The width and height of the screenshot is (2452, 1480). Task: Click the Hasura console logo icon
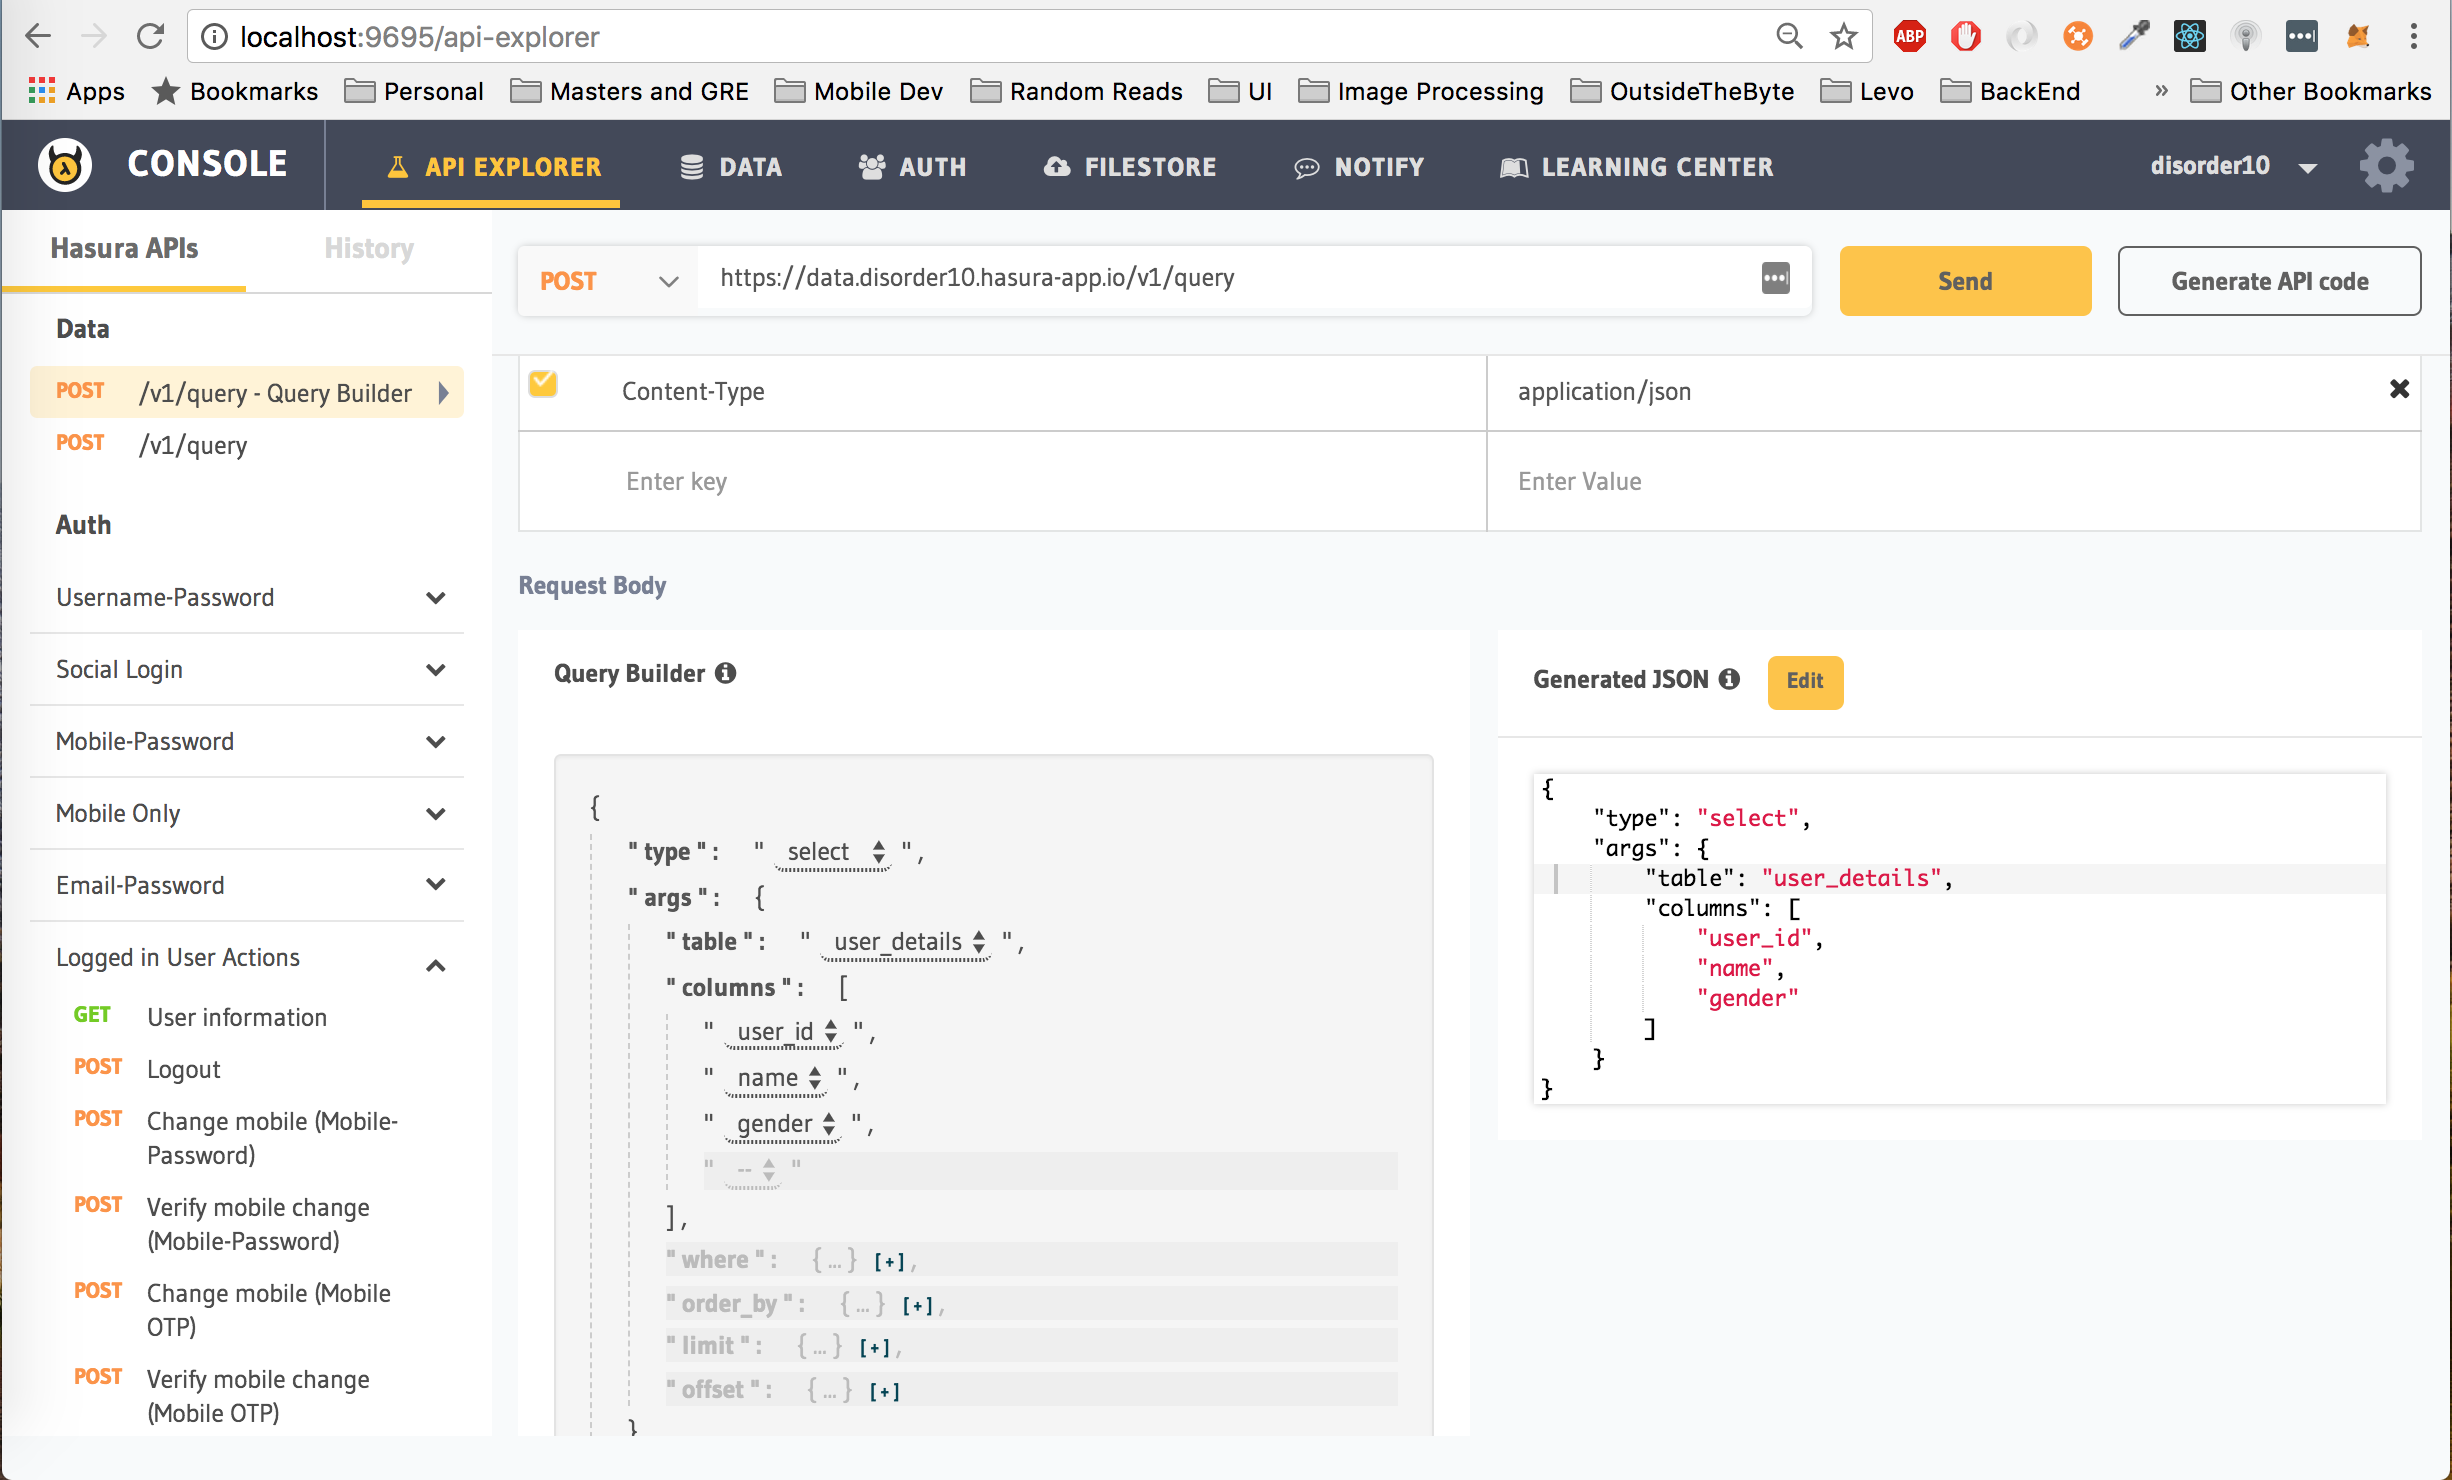(65, 165)
